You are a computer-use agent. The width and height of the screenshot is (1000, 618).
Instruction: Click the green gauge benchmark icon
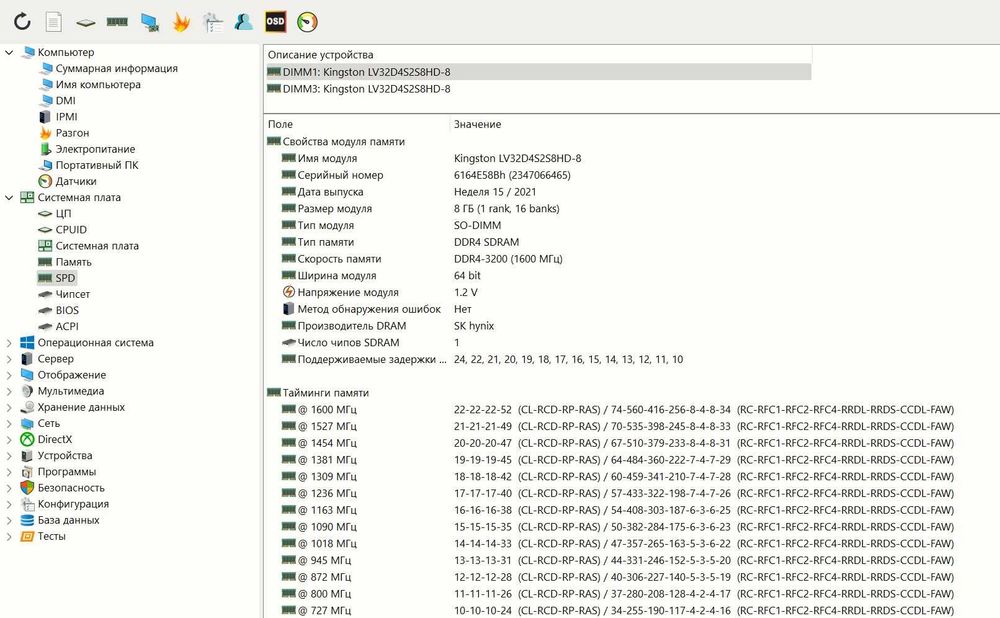point(307,22)
